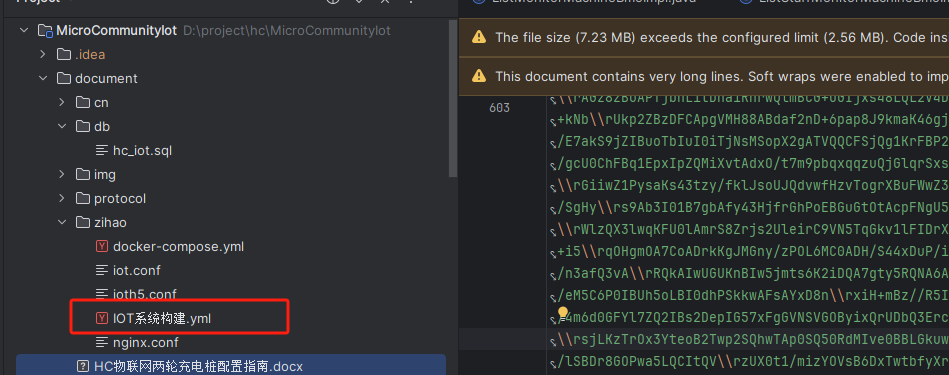Click soft-wrap marker beside /lSBDr8GO line
Screen dimensions: 949x375
[x=553, y=364]
